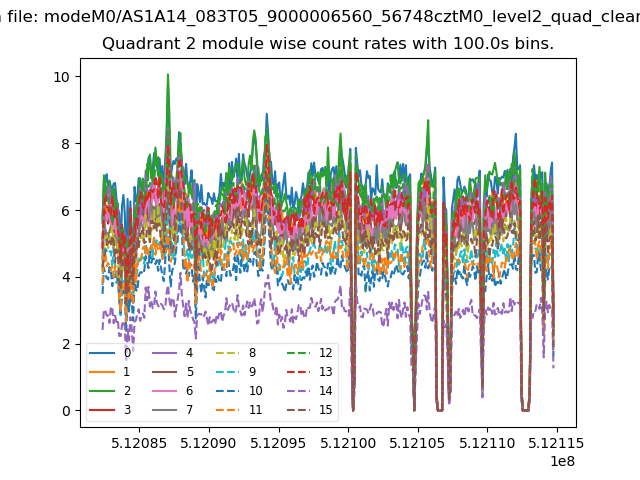
Task: Click the plot title about Quadrant 2 count rates
Action: (328, 44)
